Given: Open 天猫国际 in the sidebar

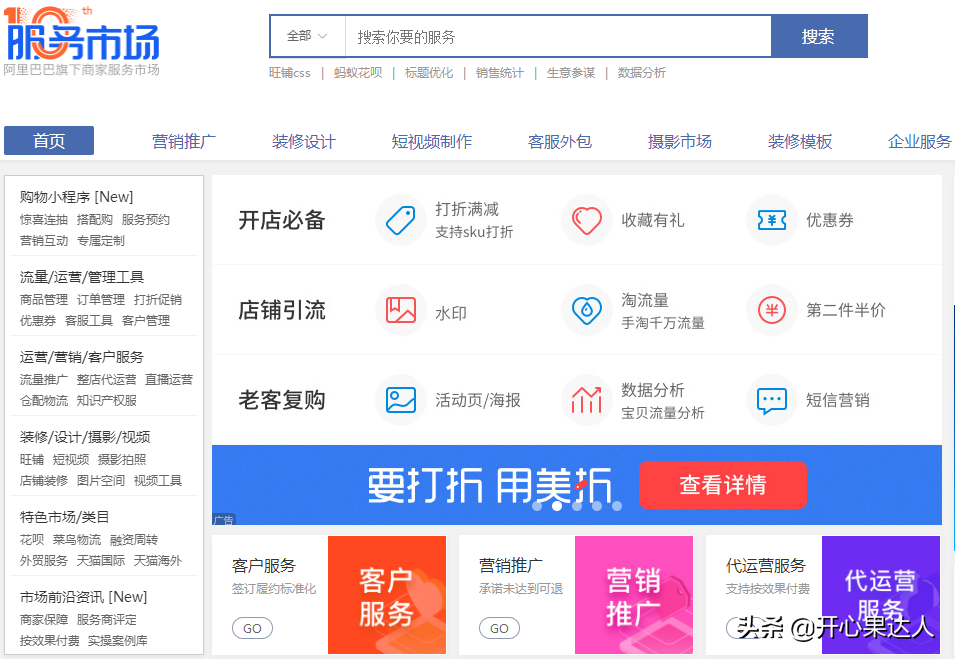Looking at the screenshot, I should pyautogui.click(x=100, y=560).
